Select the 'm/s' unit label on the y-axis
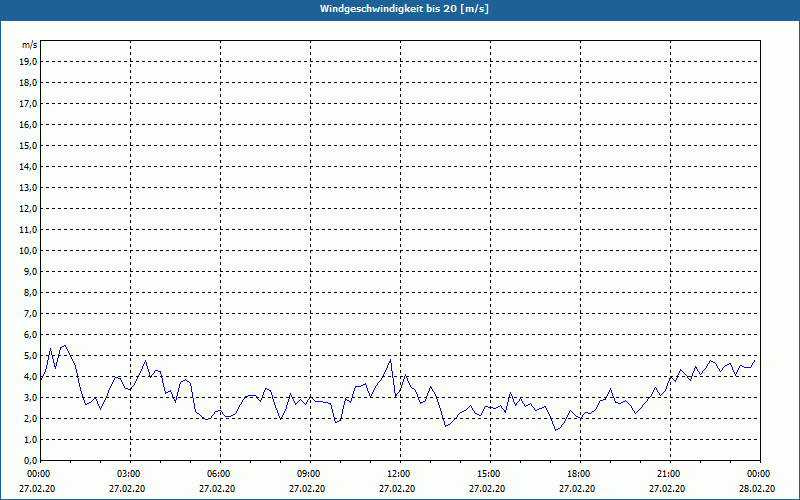The height and width of the screenshot is (500, 800). (x=30, y=45)
